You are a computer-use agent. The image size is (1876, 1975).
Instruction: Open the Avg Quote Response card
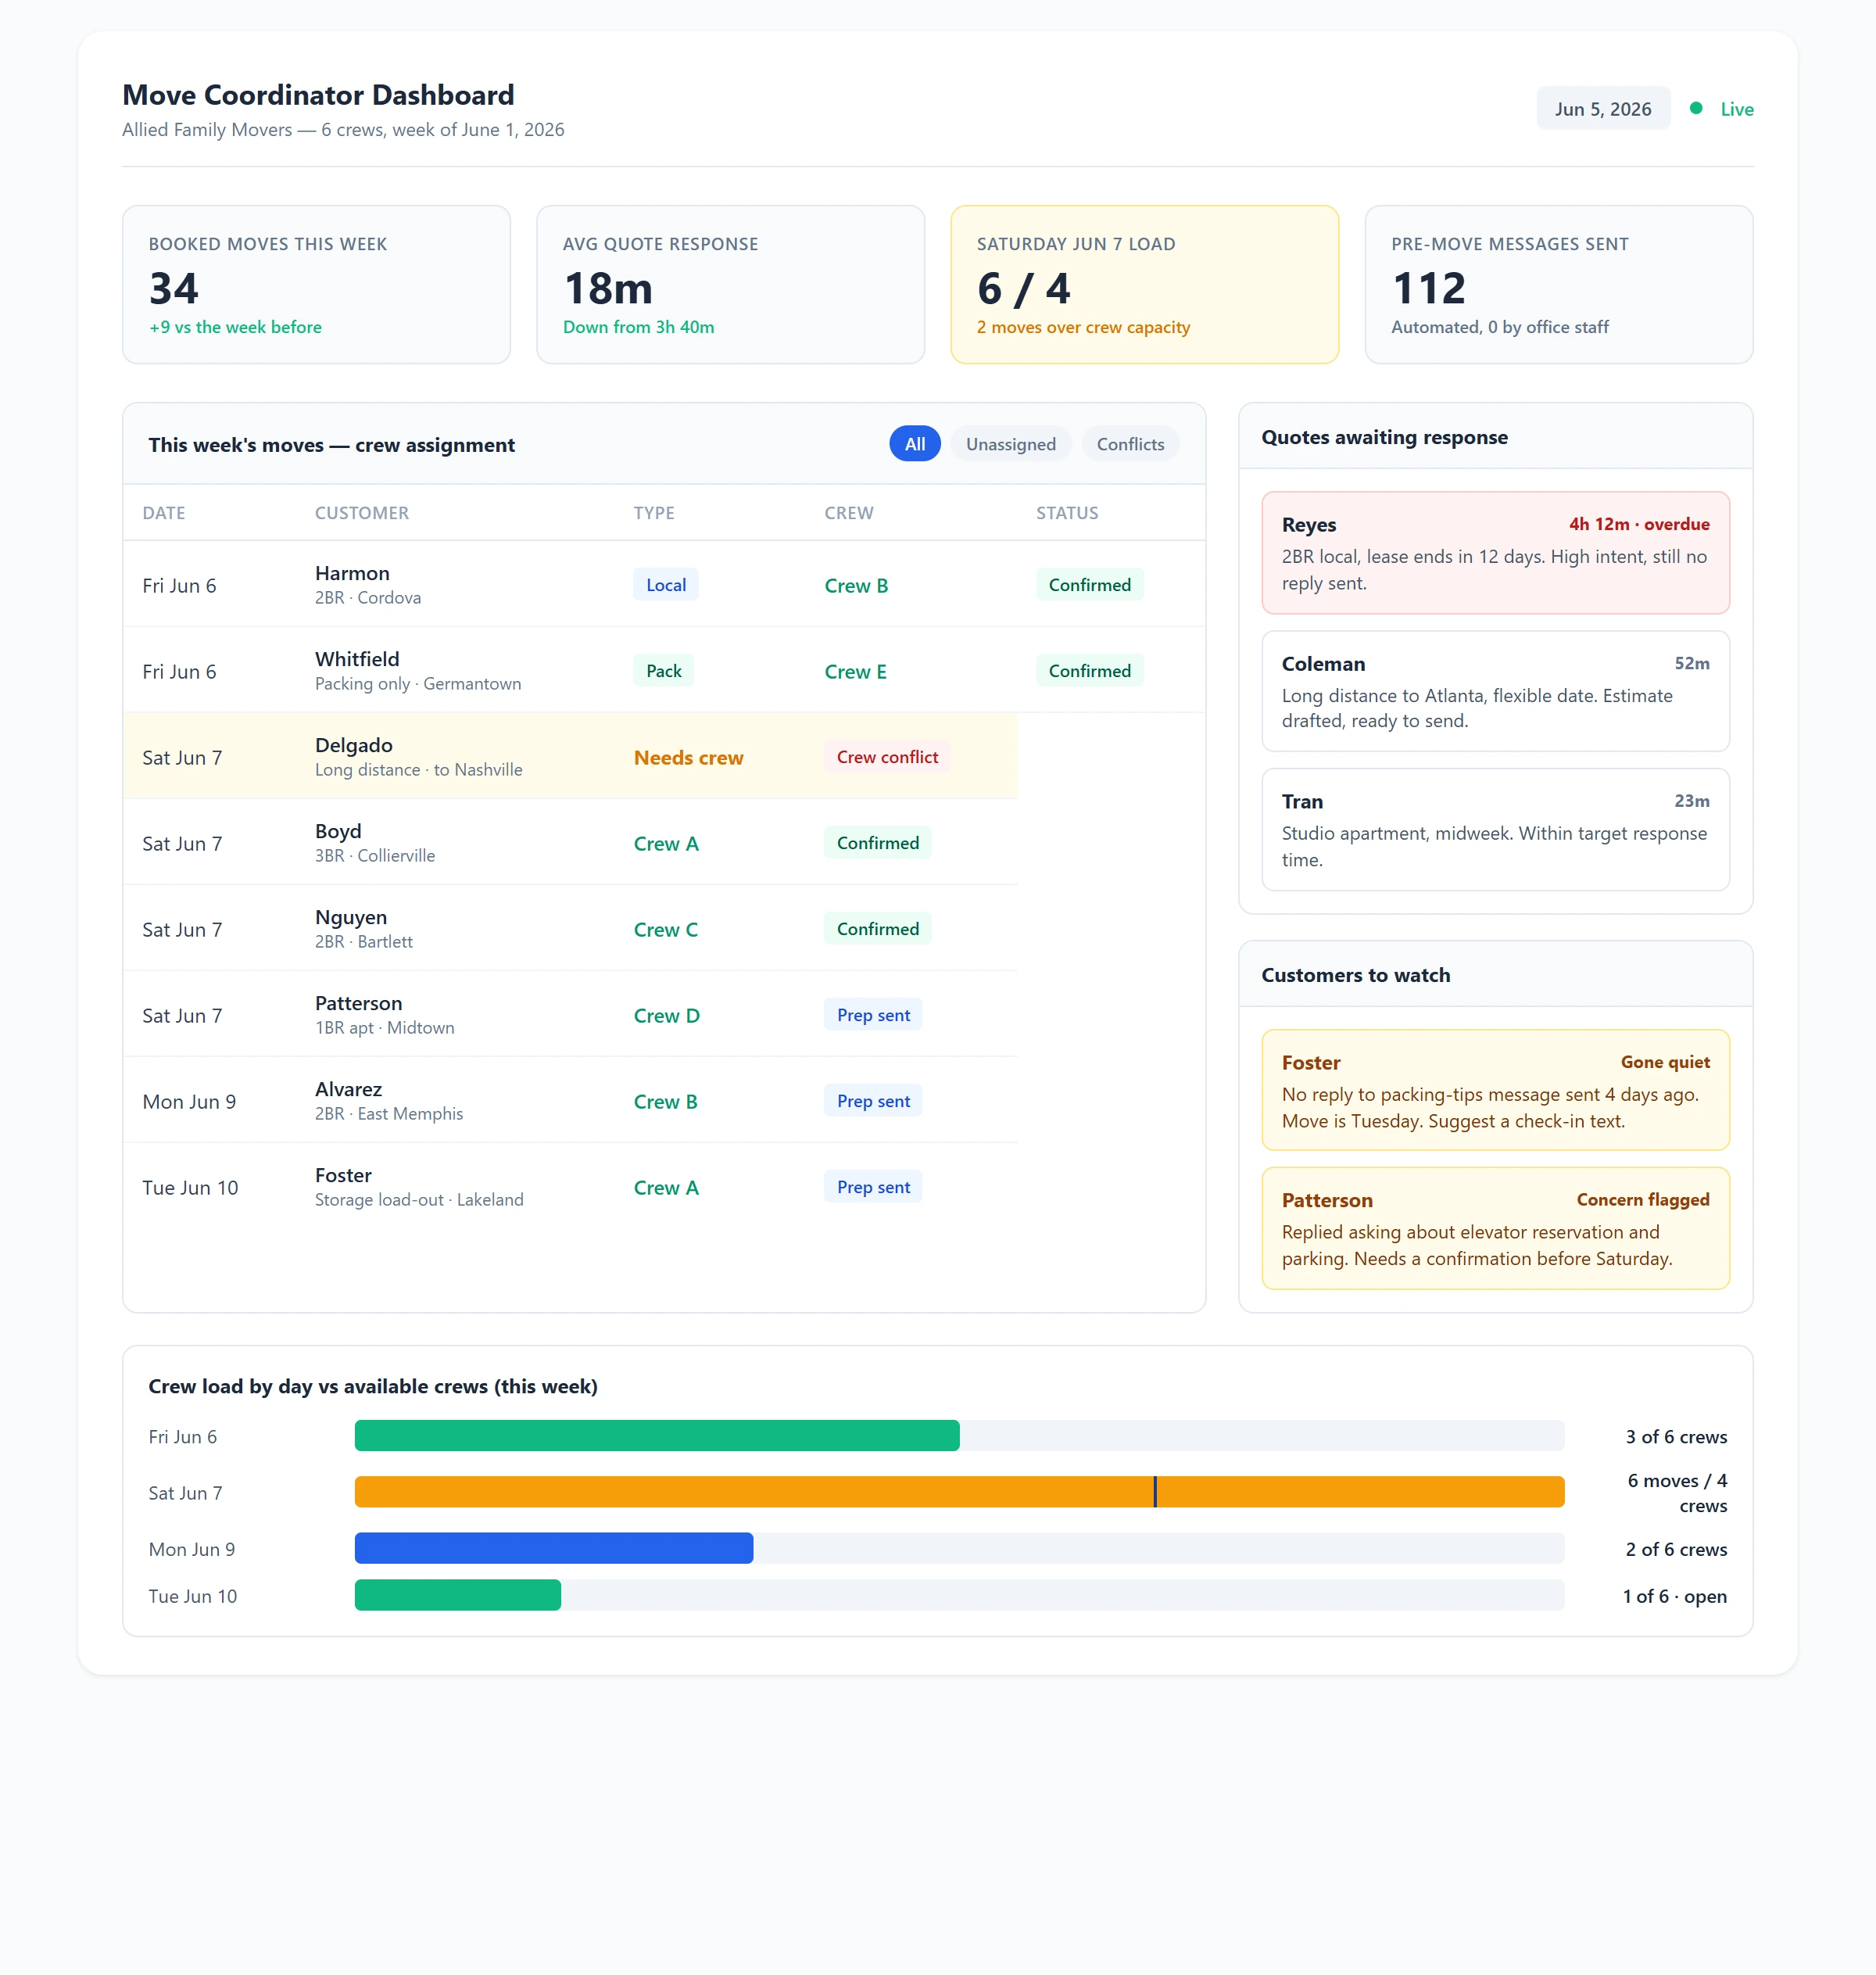(730, 284)
